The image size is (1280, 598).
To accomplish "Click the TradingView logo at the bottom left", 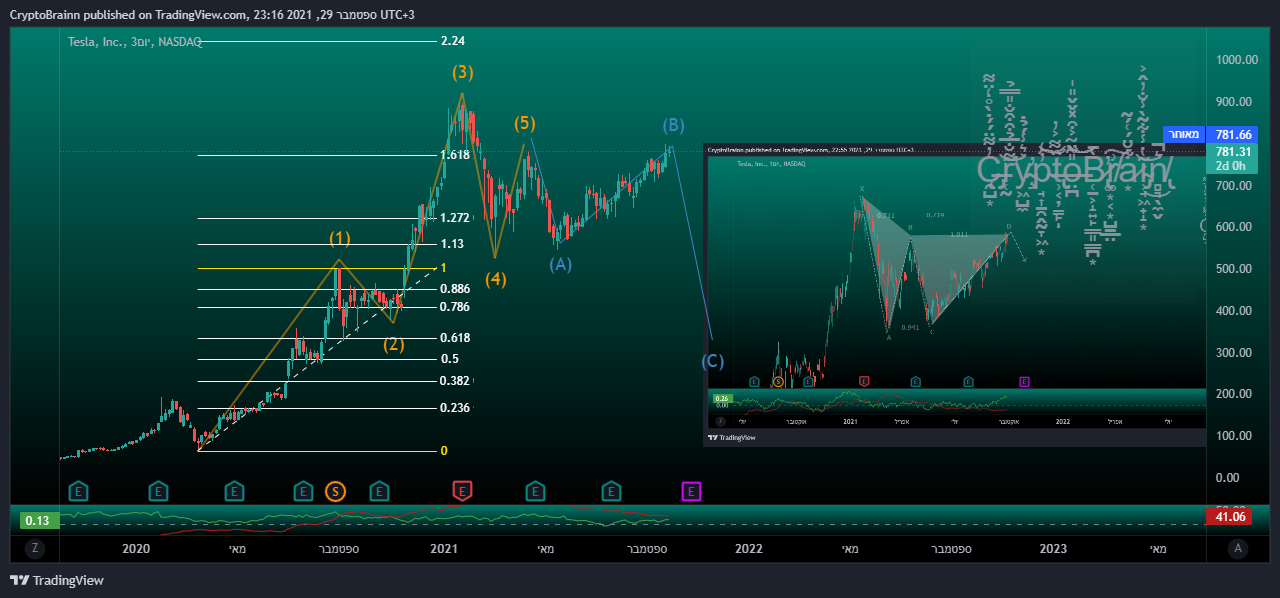I will (57, 580).
